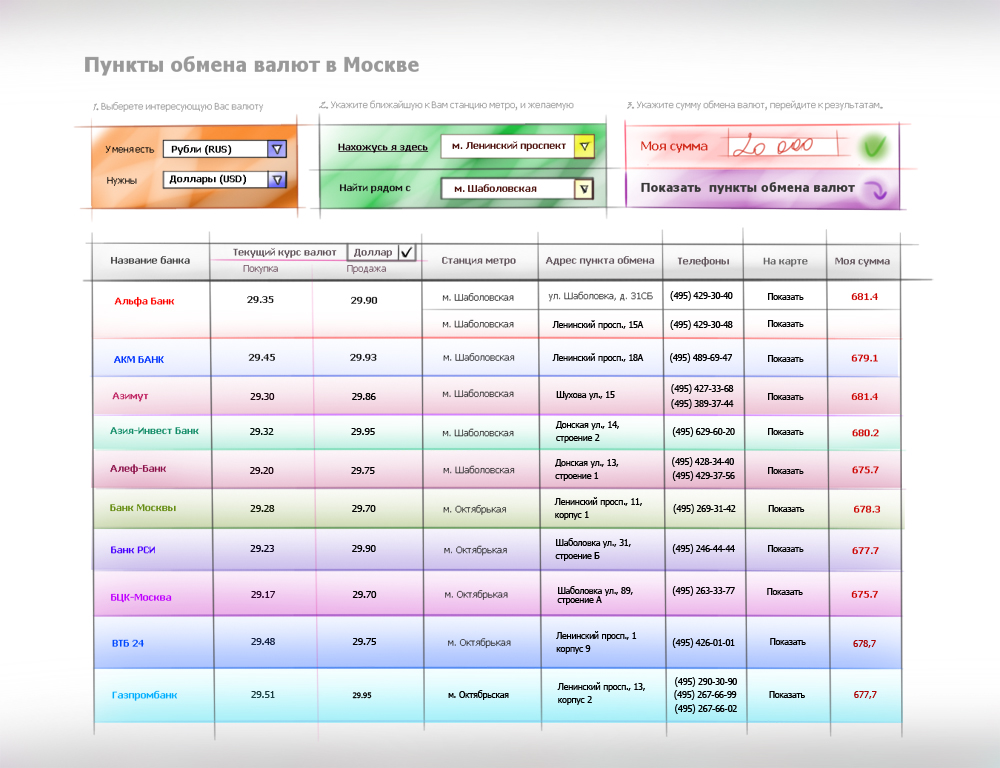Open the Рубли (RUS) currency dropdown
The width and height of the screenshot is (1000, 768).
pyautogui.click(x=278, y=149)
